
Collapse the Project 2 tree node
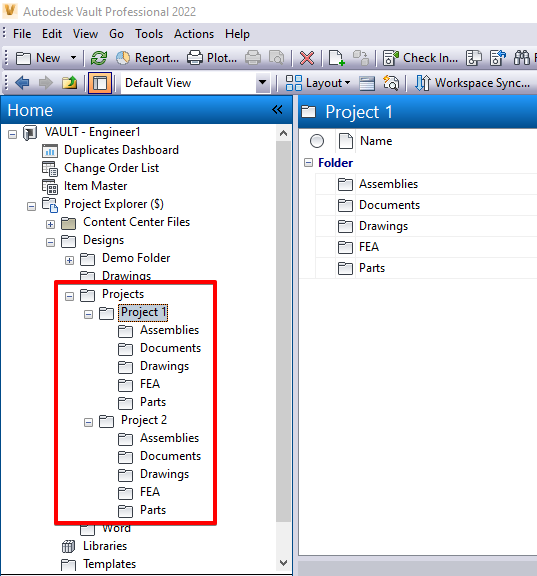coord(88,422)
